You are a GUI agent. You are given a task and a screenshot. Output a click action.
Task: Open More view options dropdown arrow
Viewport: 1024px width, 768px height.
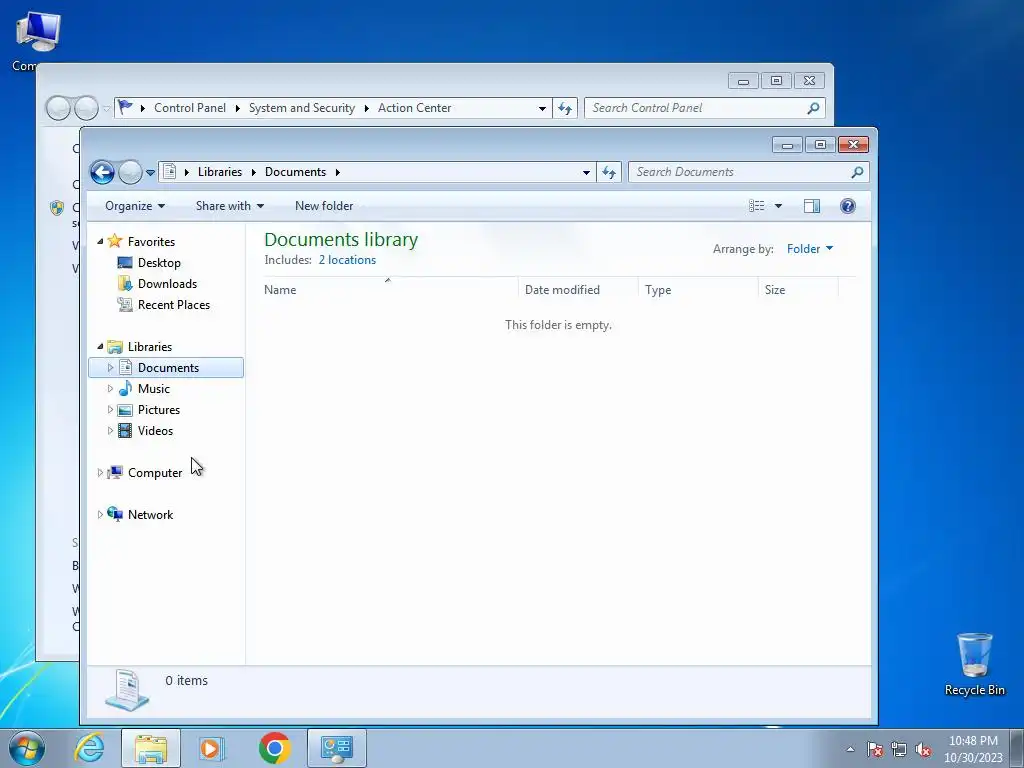778,206
